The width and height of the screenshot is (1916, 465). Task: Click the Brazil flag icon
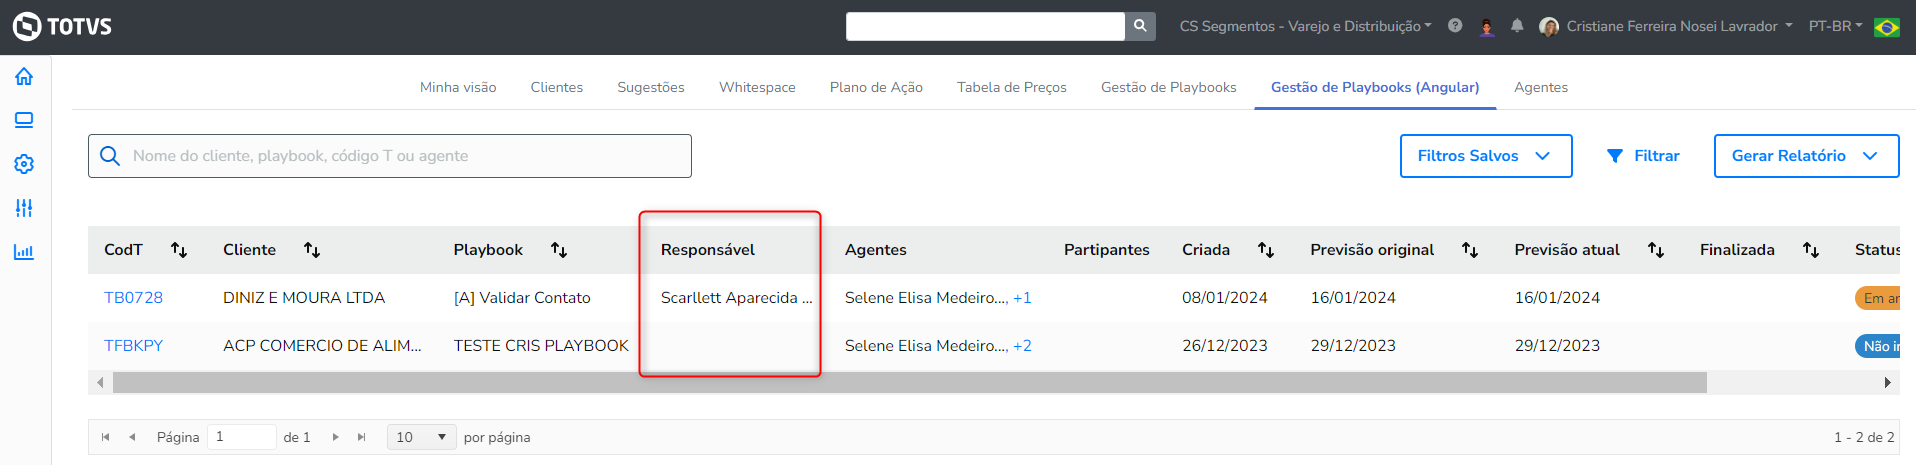click(1887, 27)
